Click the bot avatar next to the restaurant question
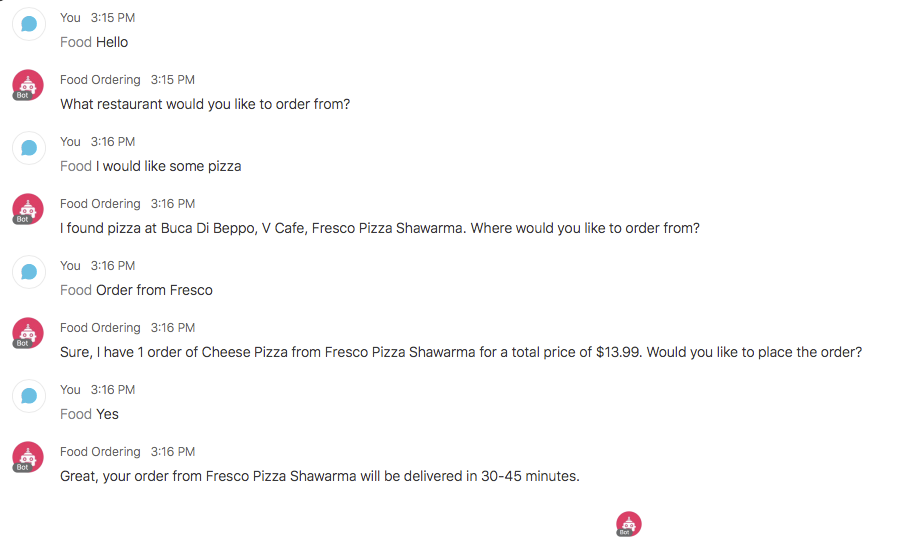901x546 pixels. point(28,85)
